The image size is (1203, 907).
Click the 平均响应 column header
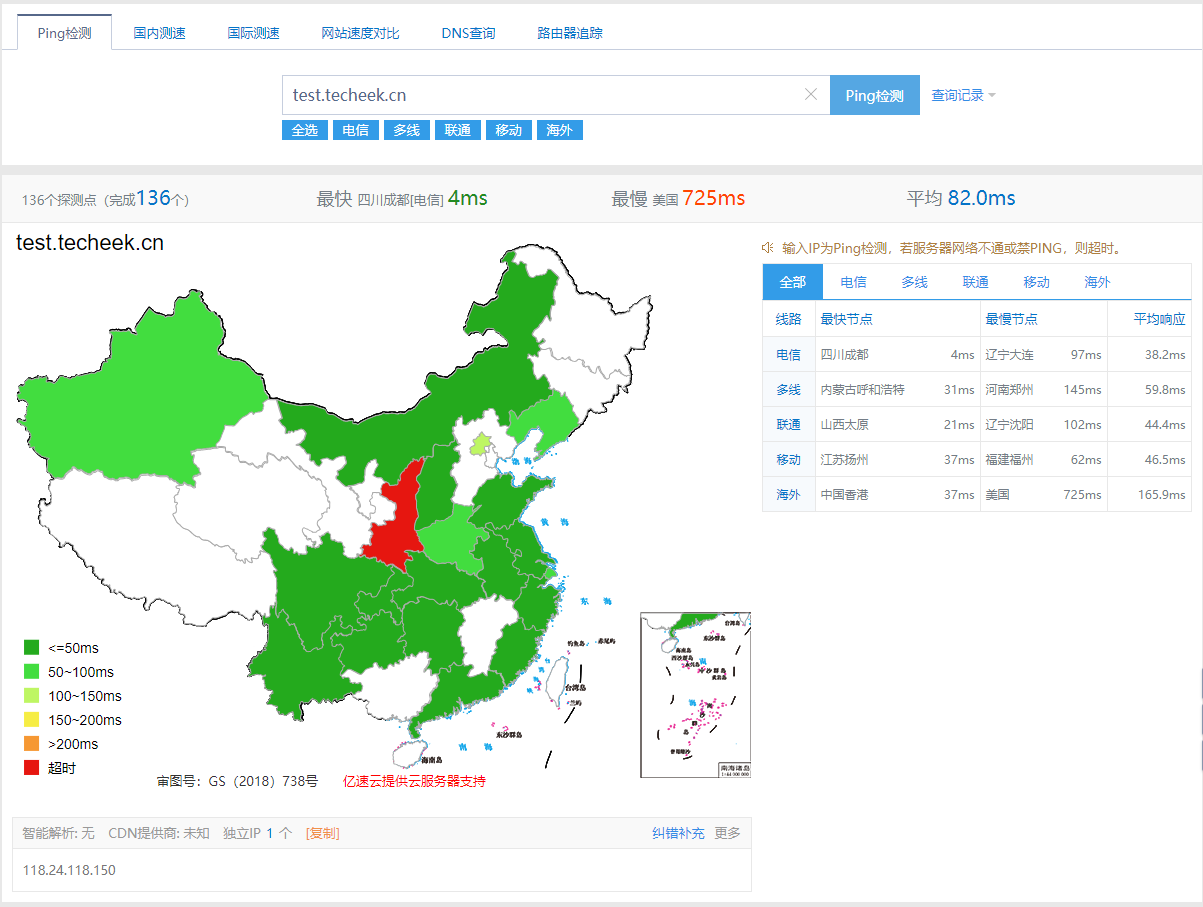pos(1158,319)
